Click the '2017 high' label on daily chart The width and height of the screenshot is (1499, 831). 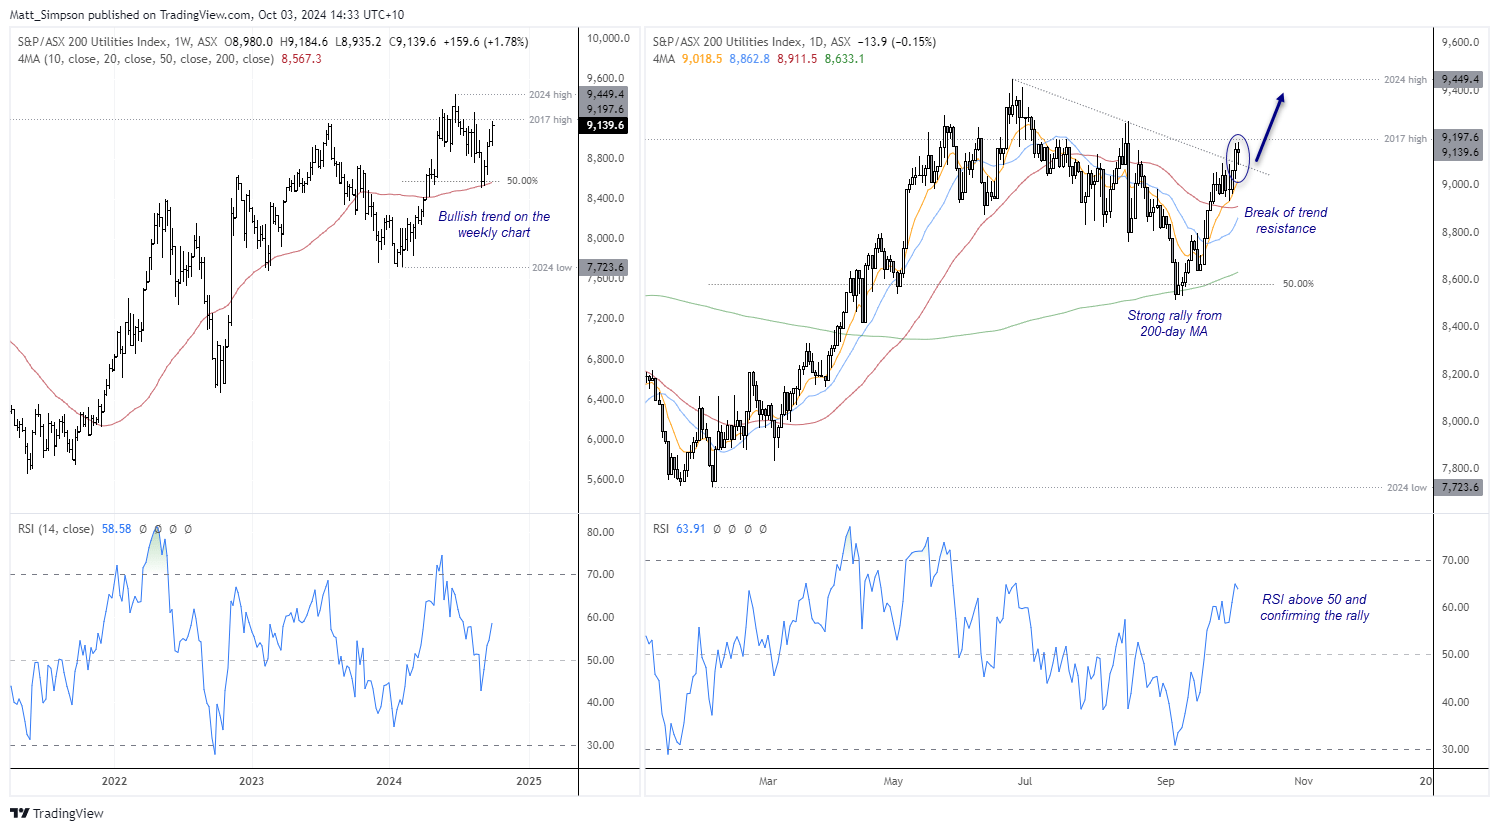[1405, 139]
